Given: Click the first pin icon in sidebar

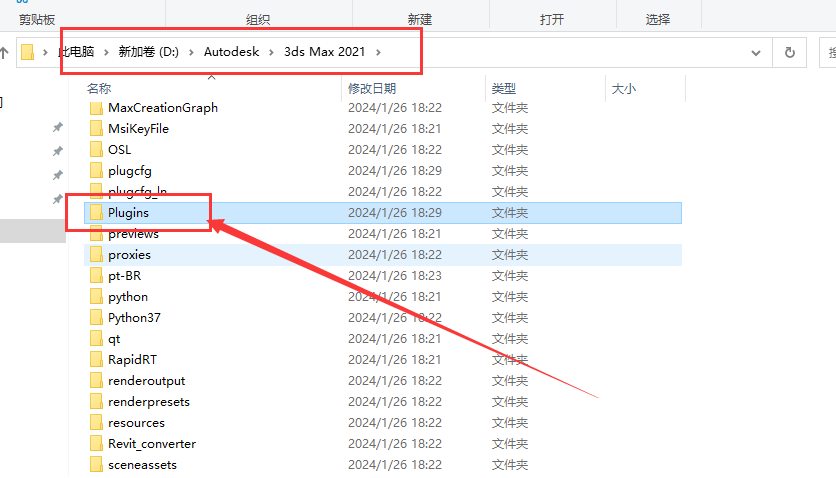Looking at the screenshot, I should coord(58,127).
